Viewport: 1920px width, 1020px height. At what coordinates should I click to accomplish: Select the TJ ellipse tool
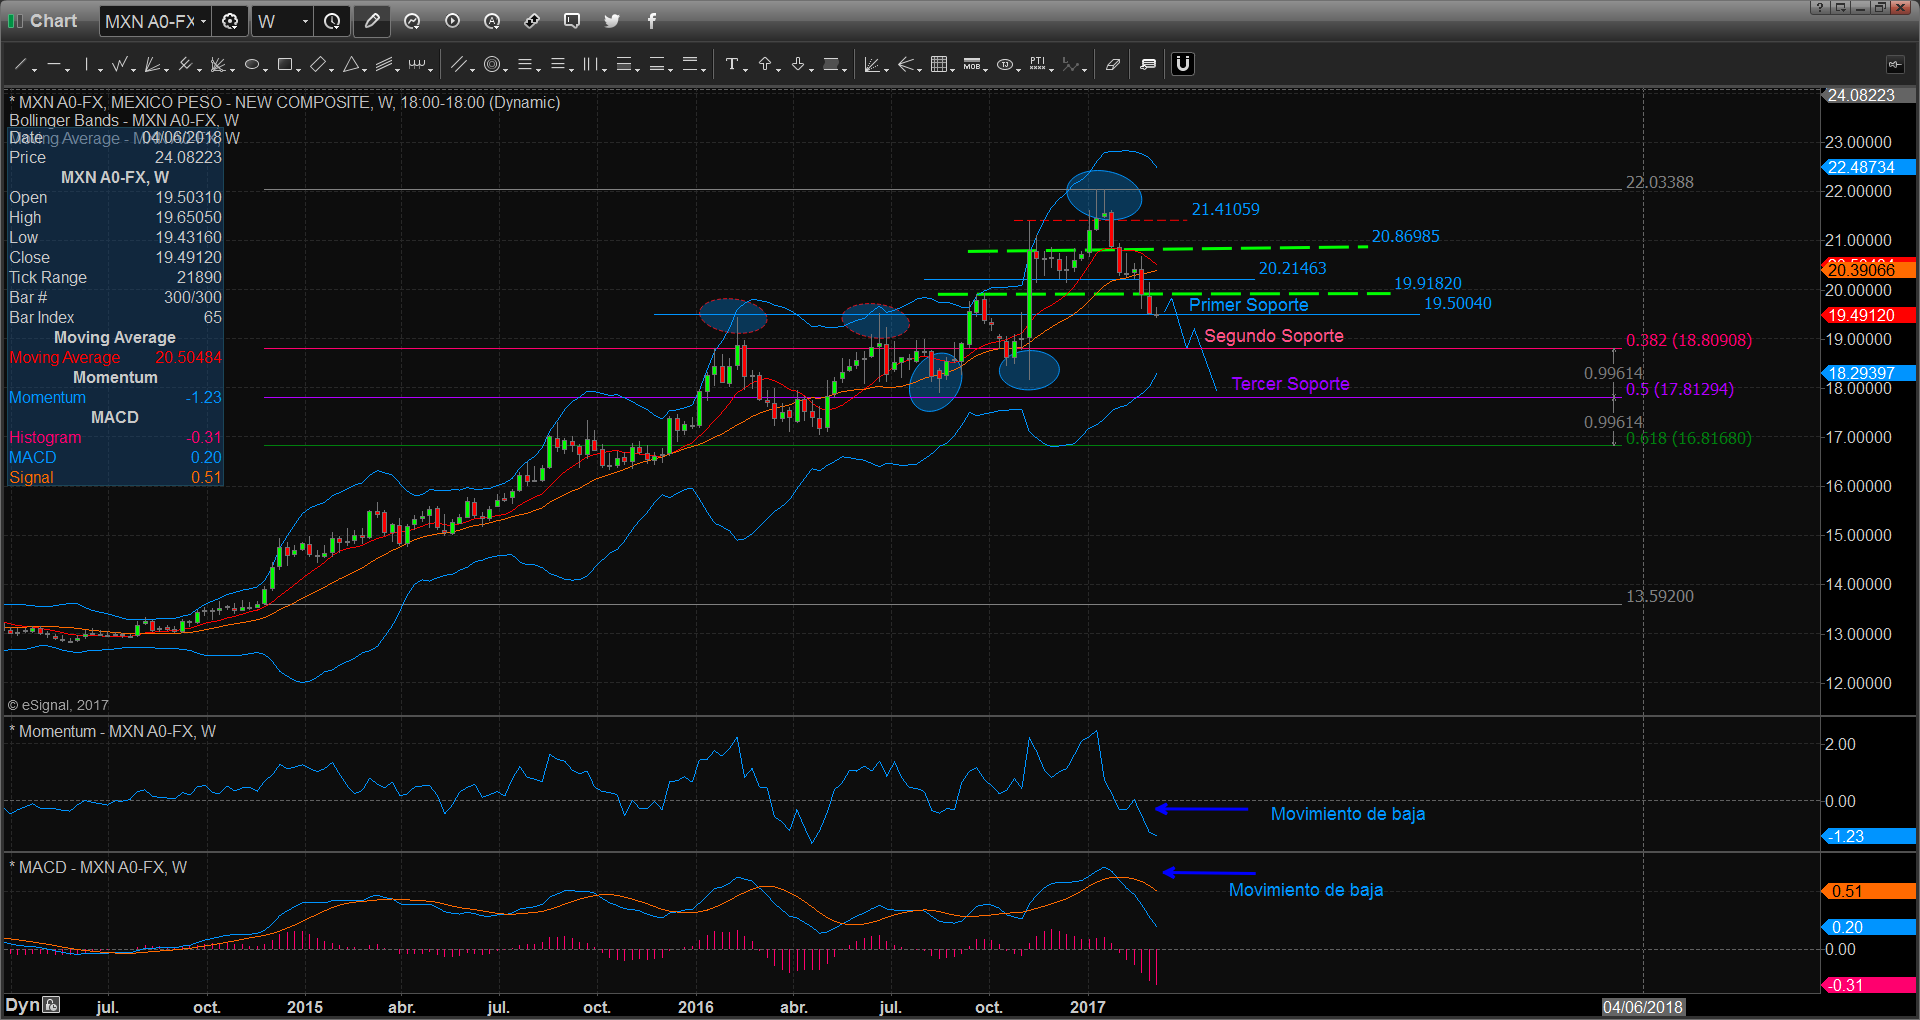1005,65
